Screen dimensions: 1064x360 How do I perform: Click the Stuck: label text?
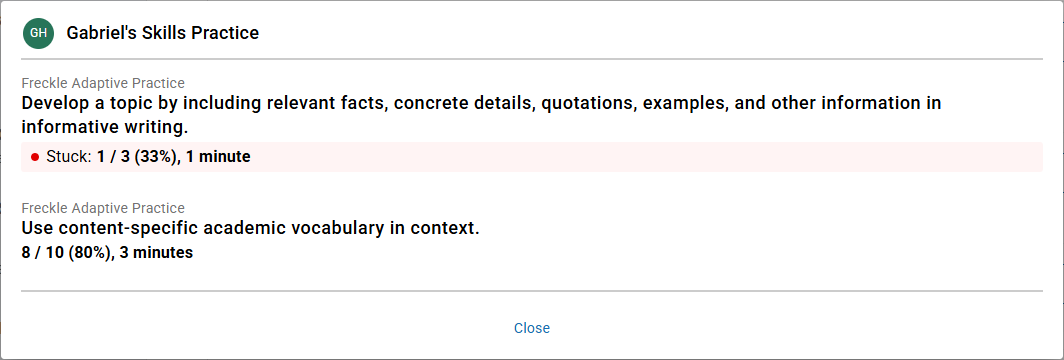click(70, 157)
